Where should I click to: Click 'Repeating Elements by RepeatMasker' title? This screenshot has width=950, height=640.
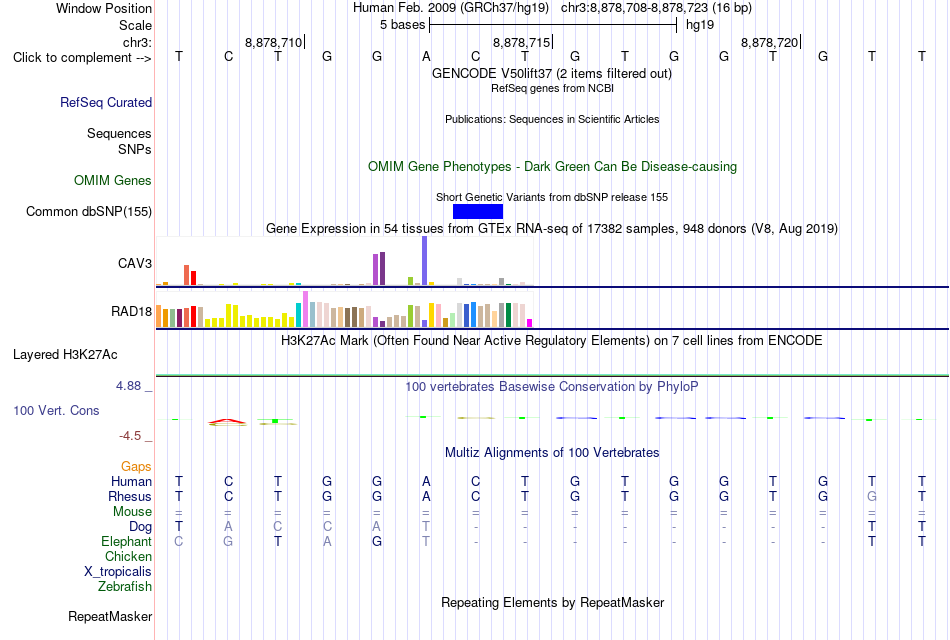coord(552,603)
